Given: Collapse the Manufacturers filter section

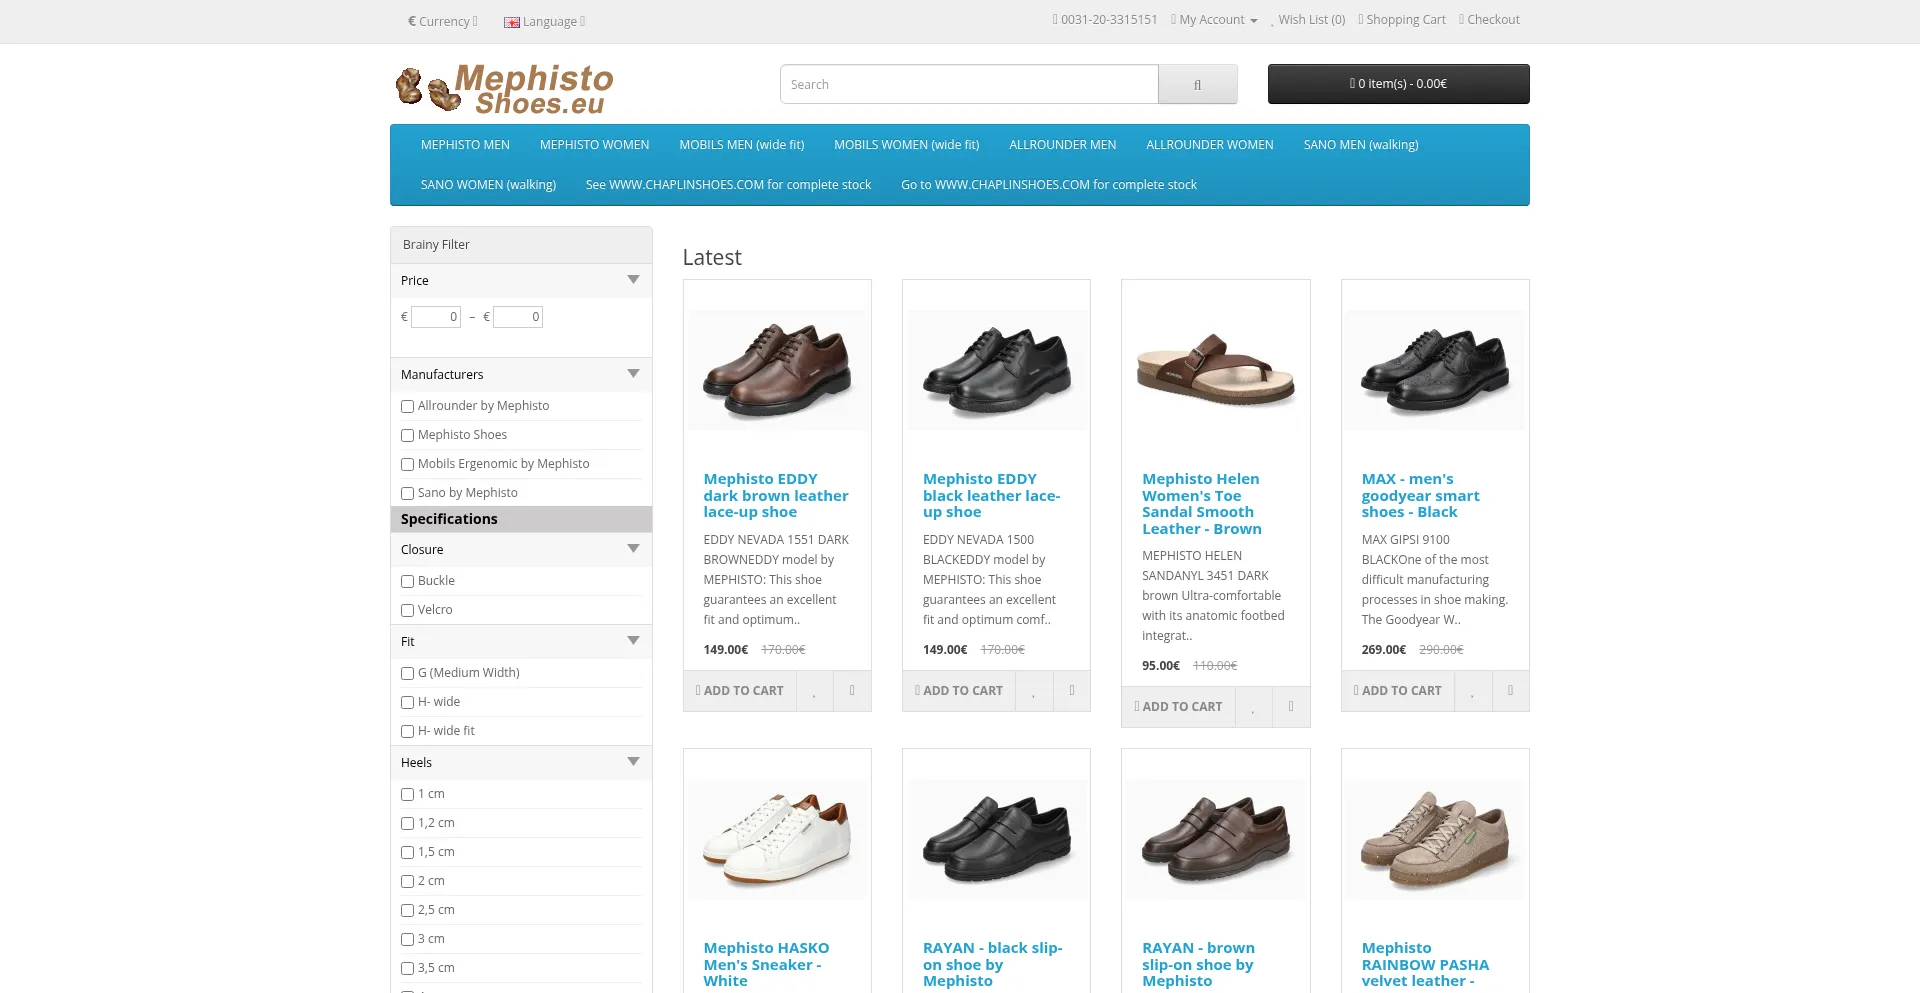Looking at the screenshot, I should coord(633,374).
